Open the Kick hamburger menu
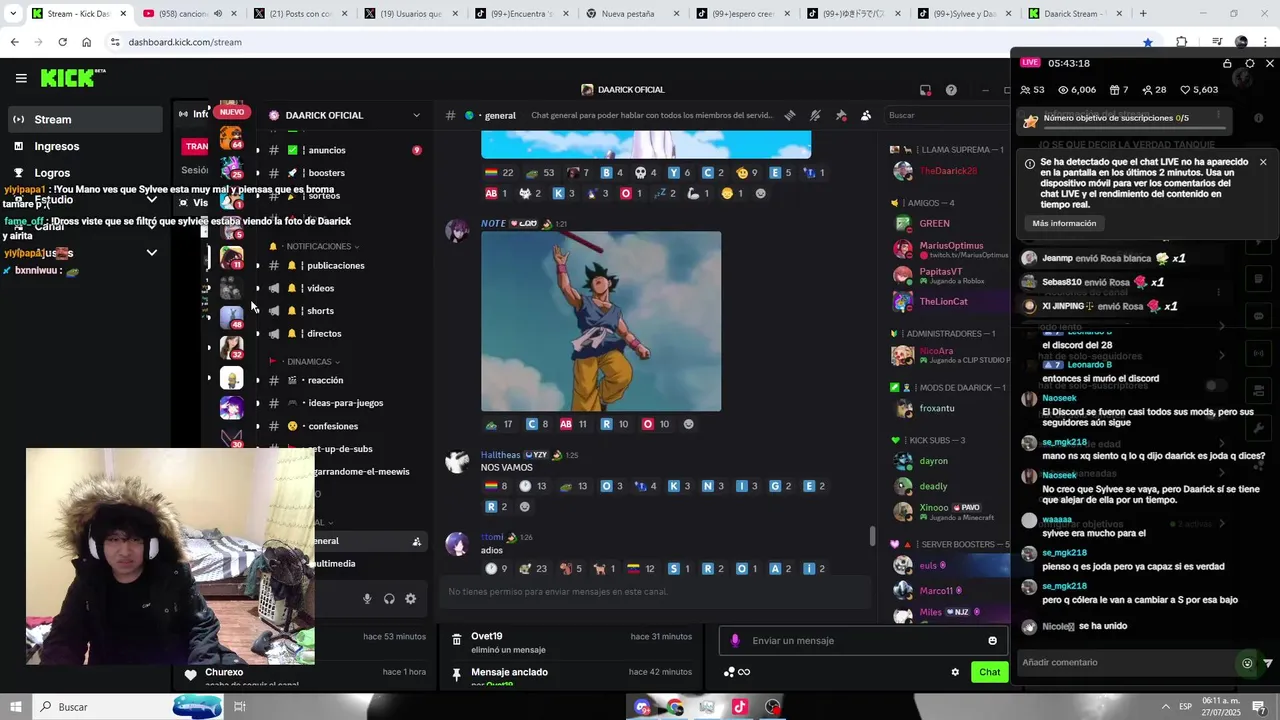This screenshot has width=1280, height=720. 21,78
